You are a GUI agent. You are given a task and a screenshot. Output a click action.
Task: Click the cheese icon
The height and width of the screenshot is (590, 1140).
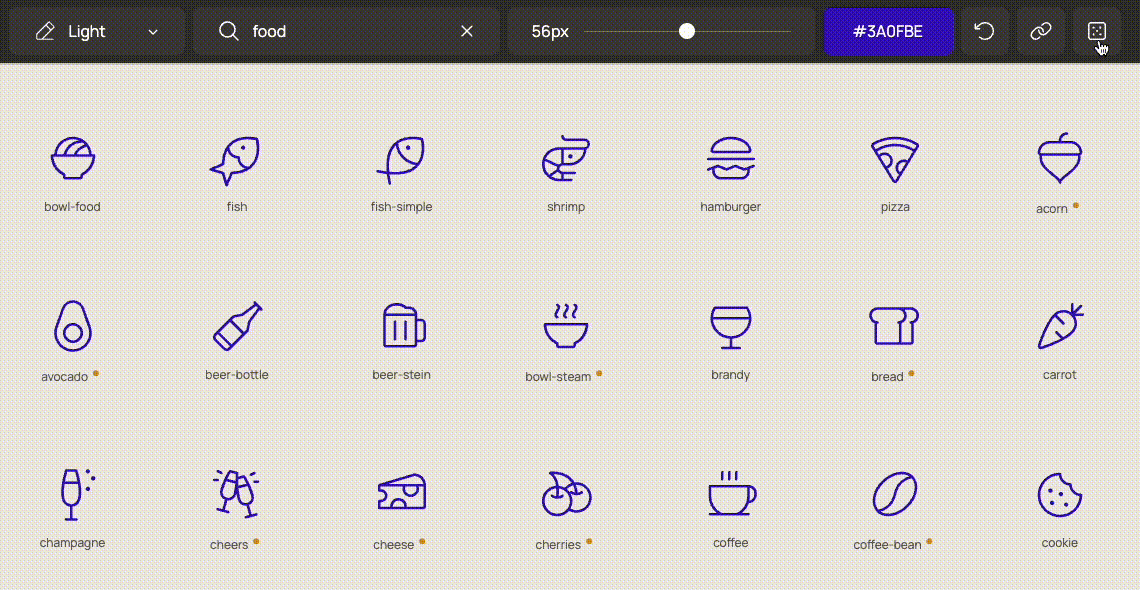pyautogui.click(x=401, y=494)
